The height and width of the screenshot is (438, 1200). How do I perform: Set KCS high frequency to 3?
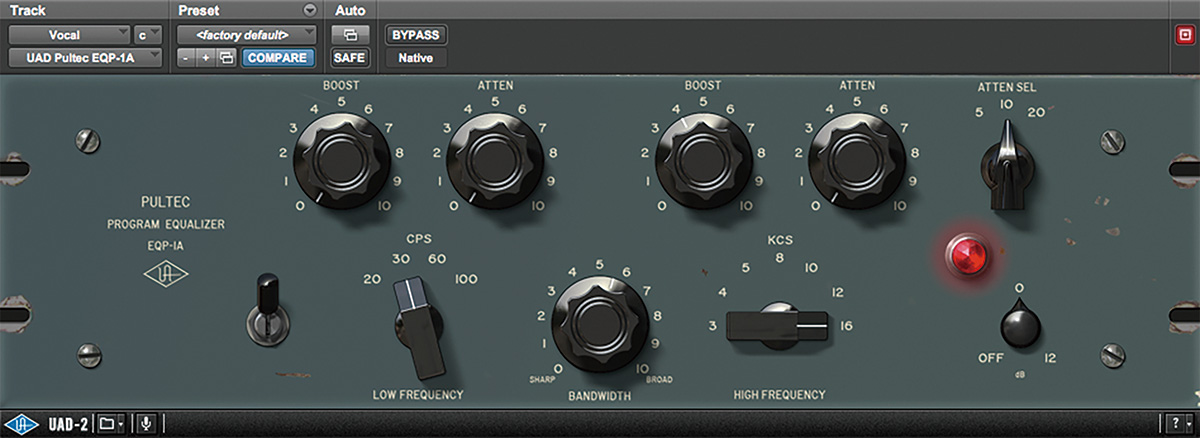(x=712, y=326)
